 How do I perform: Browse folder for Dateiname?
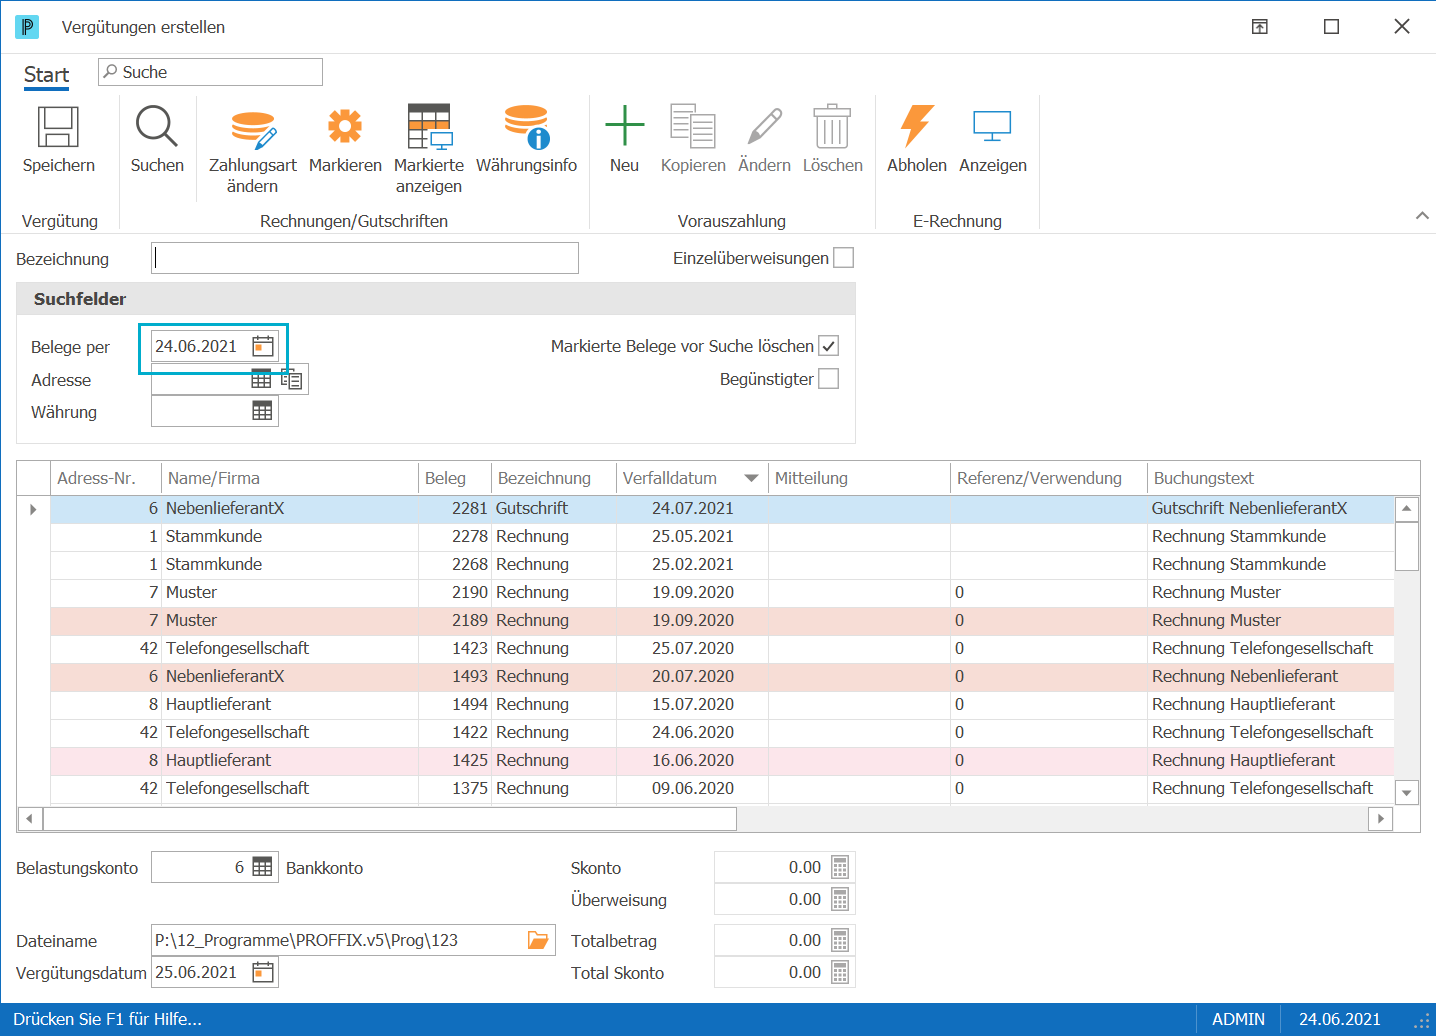(x=538, y=940)
